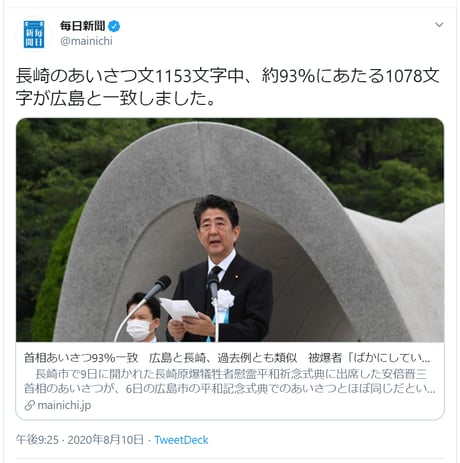Open the mainichi.jp domain link
460x463 pixels.
64,405
